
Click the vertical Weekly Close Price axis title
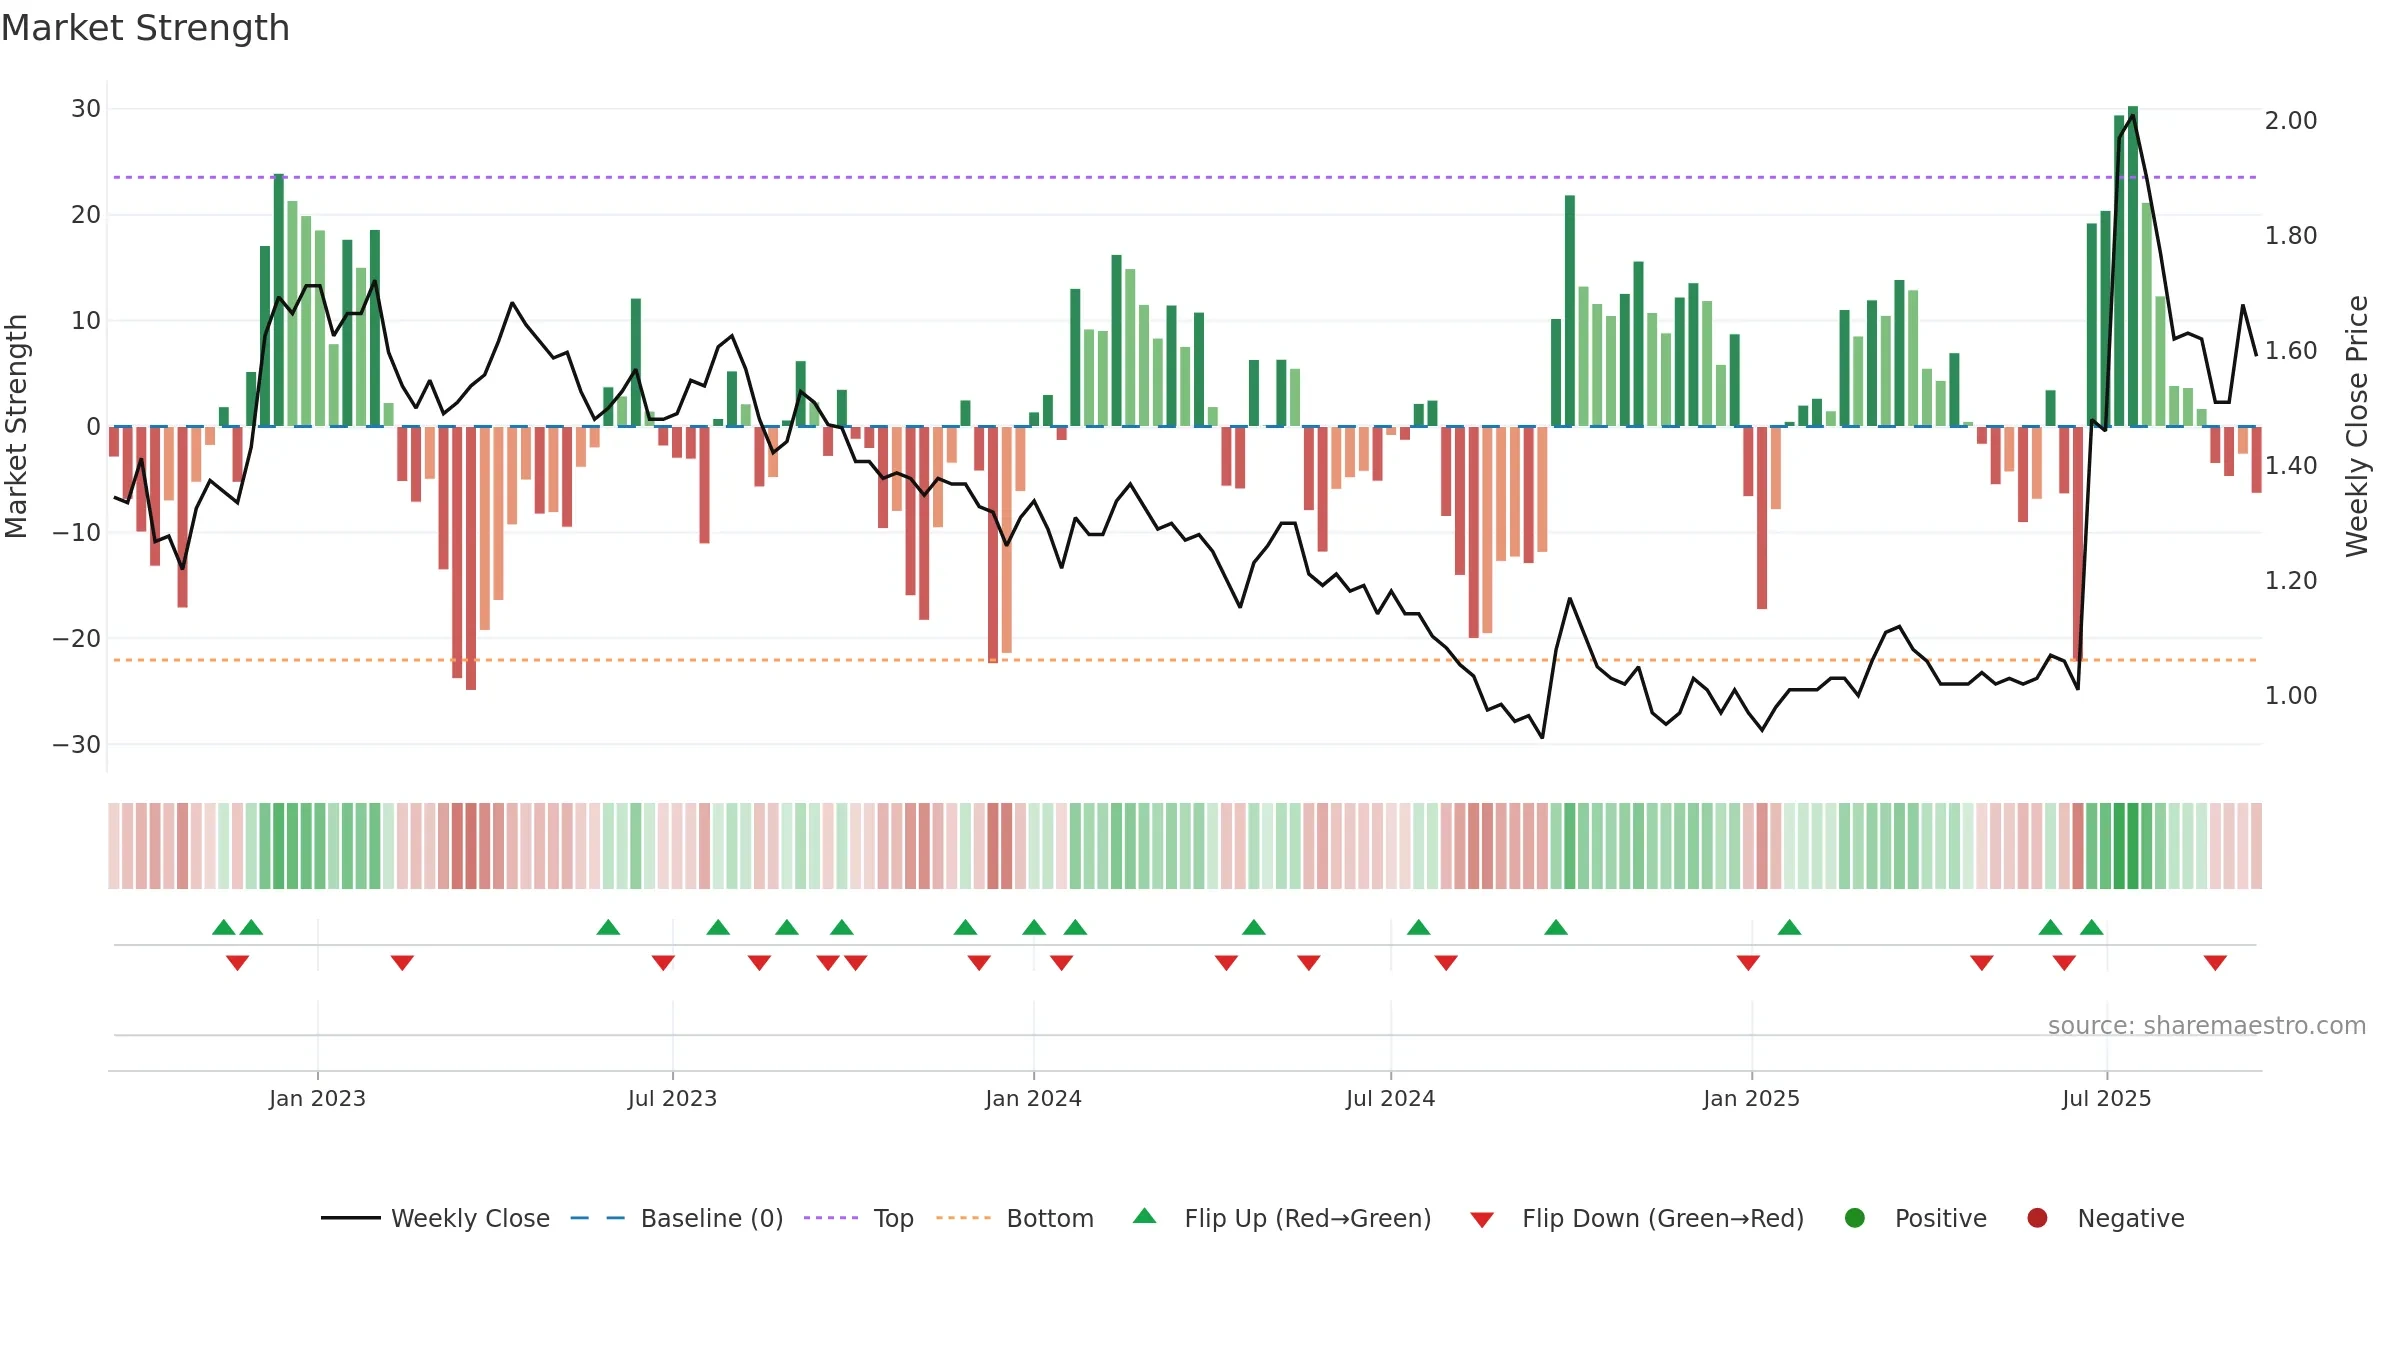(x=2357, y=426)
